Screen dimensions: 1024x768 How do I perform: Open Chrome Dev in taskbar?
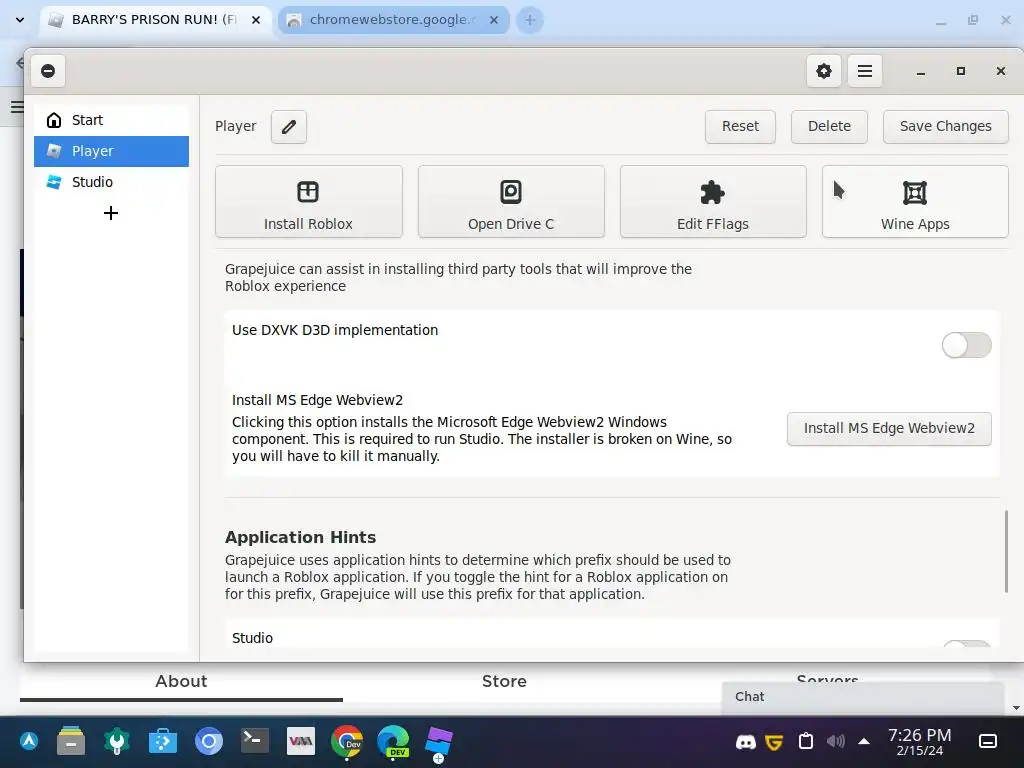click(x=347, y=741)
